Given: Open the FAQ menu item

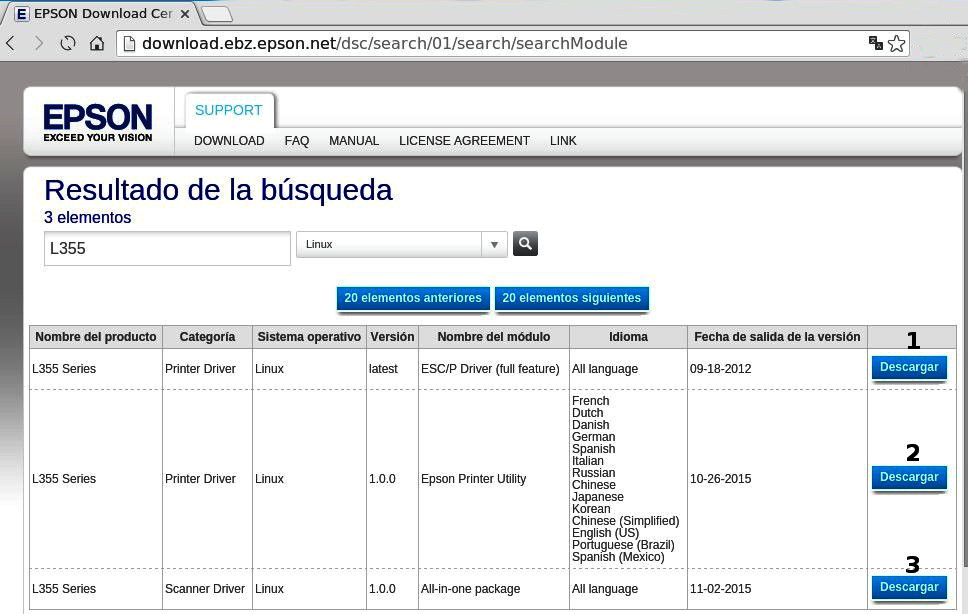Looking at the screenshot, I should (x=296, y=141).
